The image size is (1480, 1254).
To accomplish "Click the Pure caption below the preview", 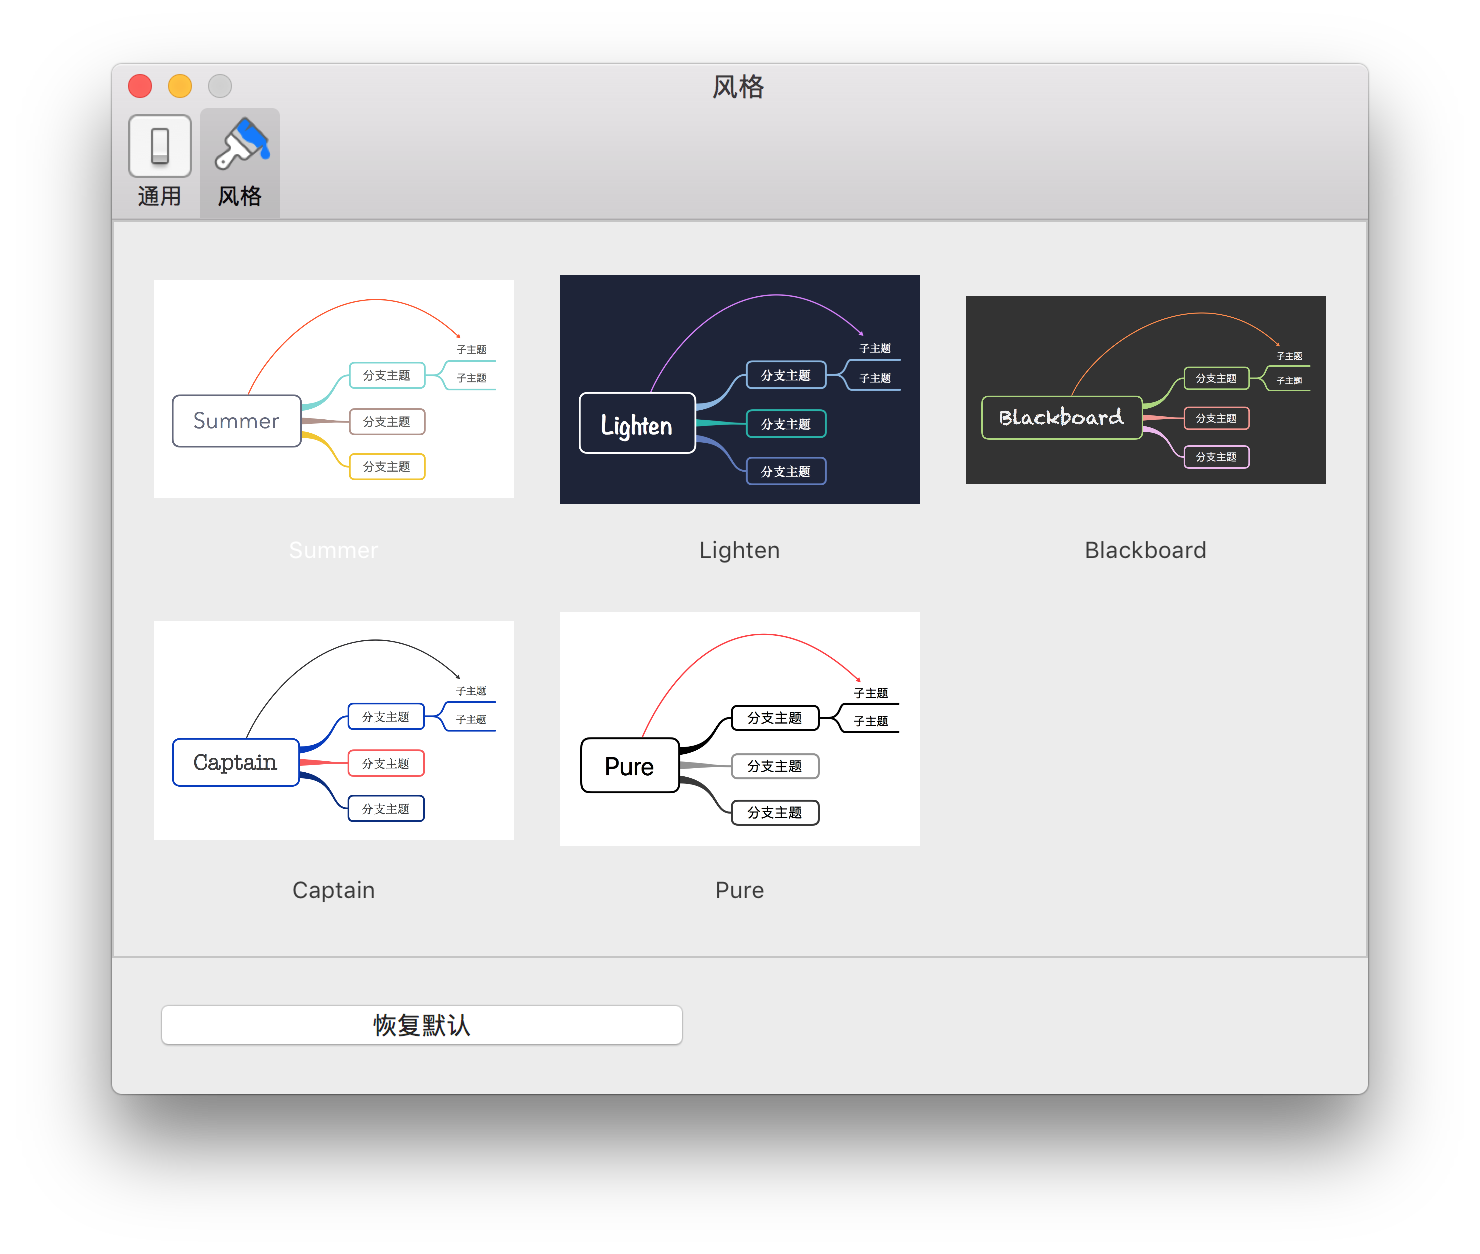I will click(739, 890).
